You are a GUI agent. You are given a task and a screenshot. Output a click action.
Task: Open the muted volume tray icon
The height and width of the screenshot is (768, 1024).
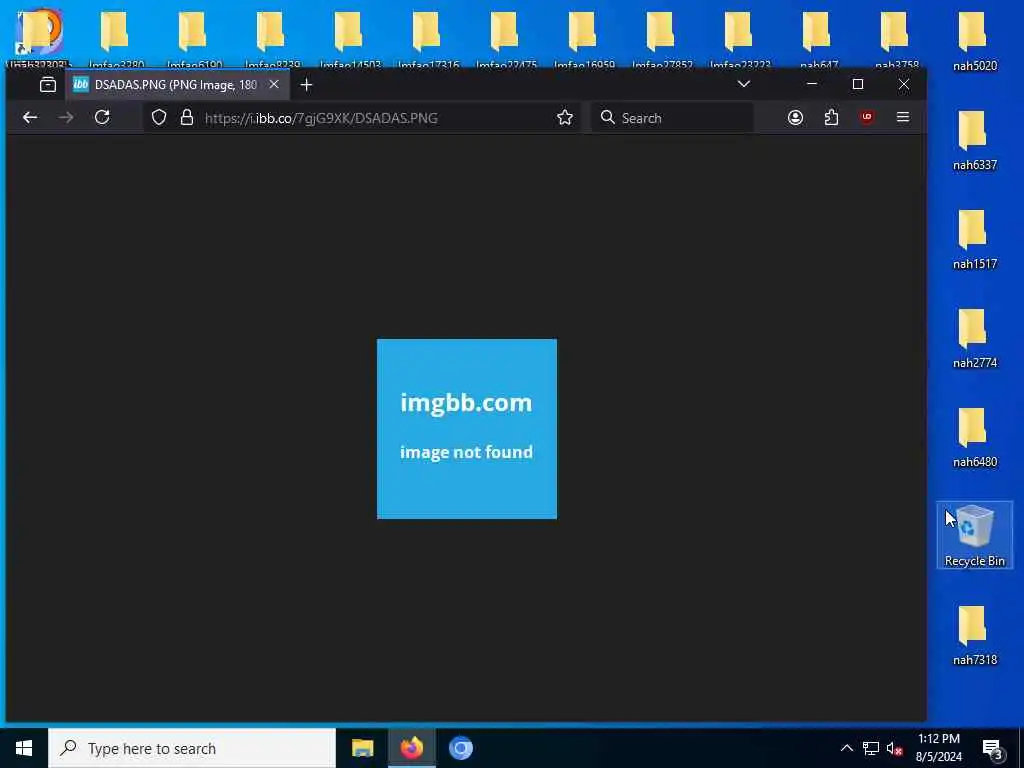(894, 748)
